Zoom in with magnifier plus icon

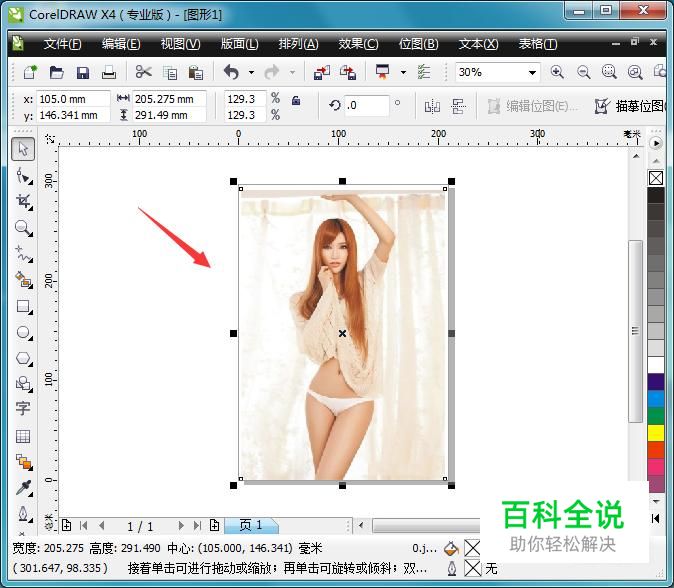coord(557,72)
